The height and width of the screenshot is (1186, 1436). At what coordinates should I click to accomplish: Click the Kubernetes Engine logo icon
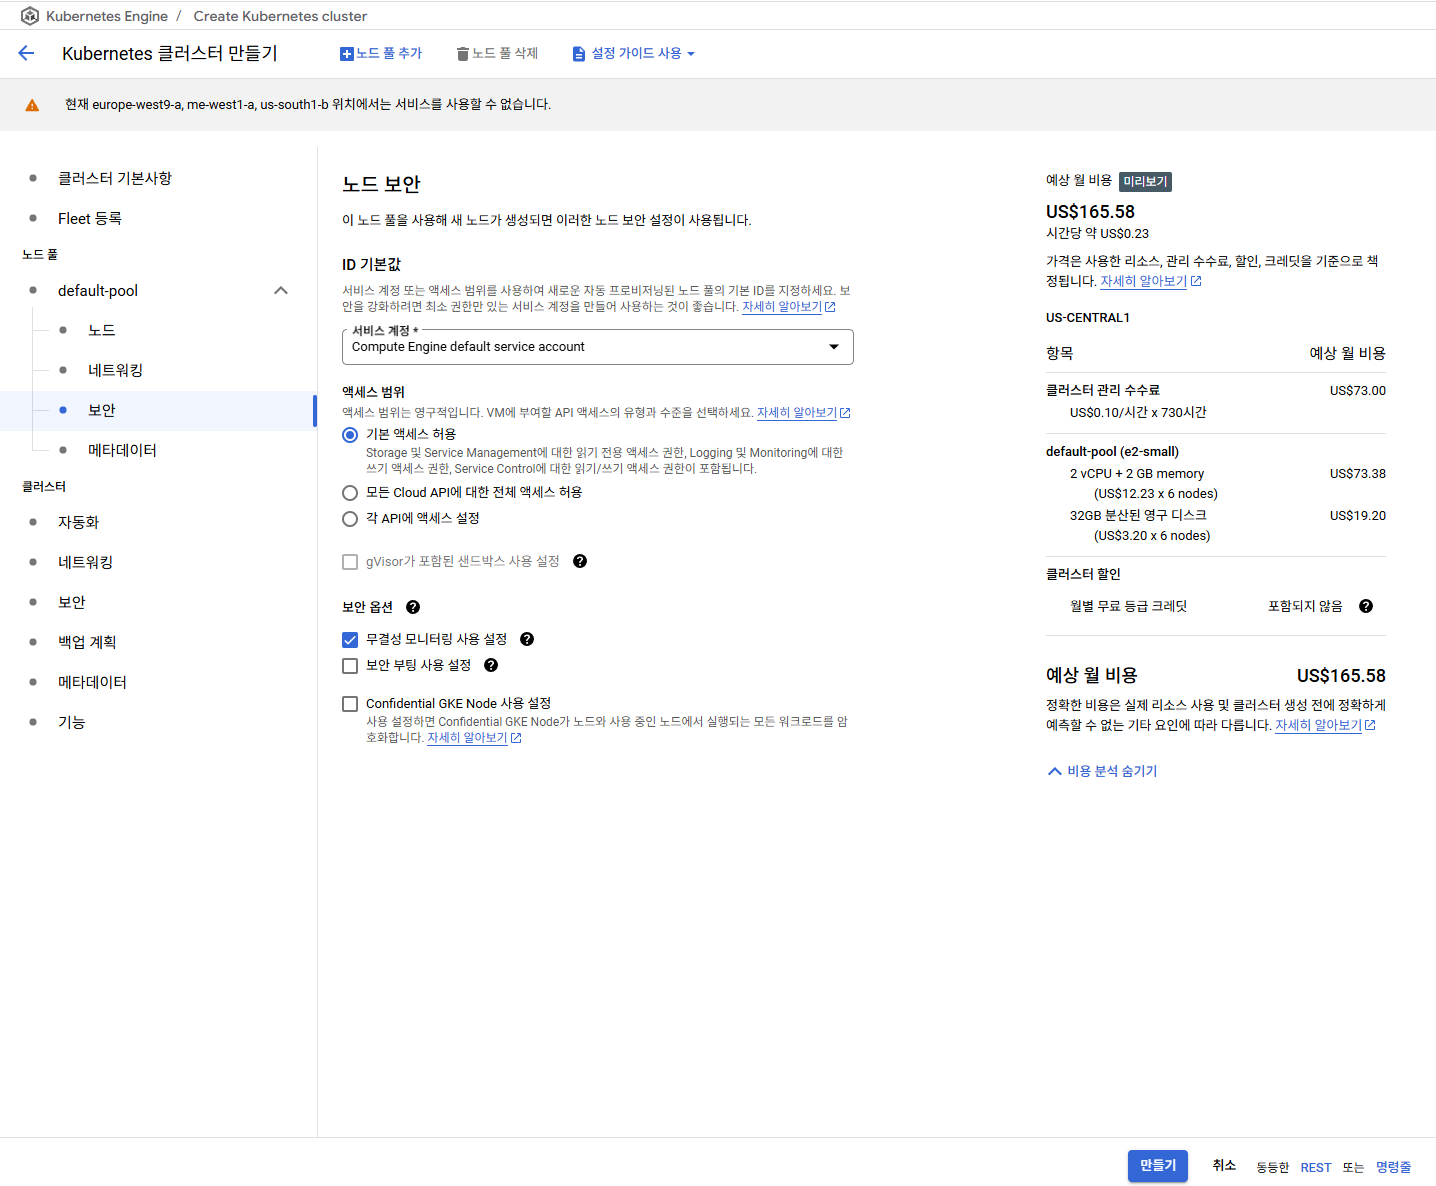[x=30, y=16]
